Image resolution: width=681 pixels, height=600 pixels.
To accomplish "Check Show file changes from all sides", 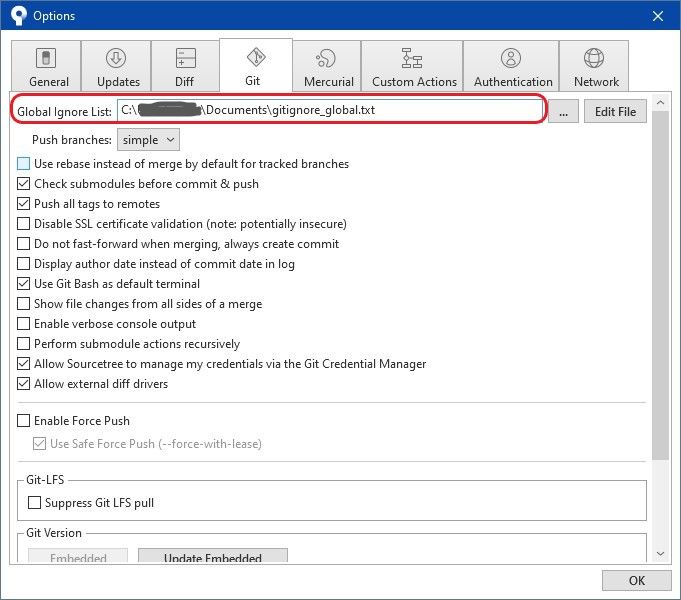I will [x=23, y=304].
